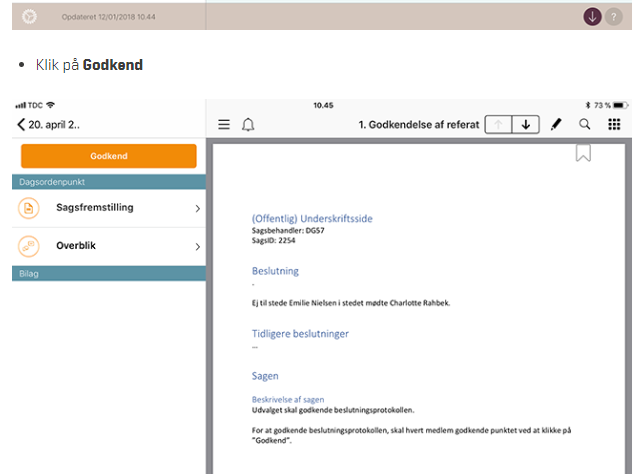This screenshot has width=638, height=474.
Task: Go to previous agenda item arrow
Action: coord(498,125)
